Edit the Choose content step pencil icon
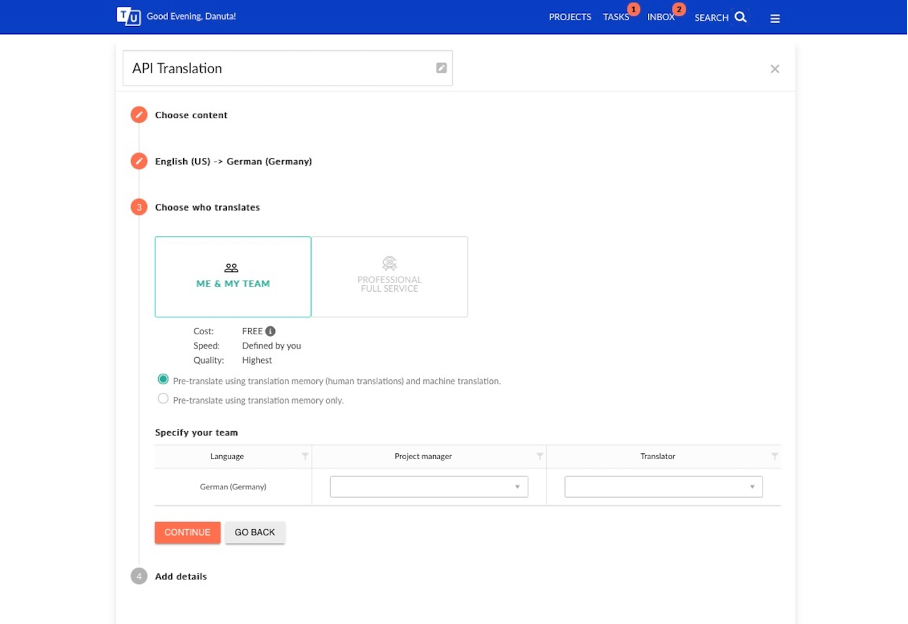Screen dimensions: 908x624 point(139,115)
